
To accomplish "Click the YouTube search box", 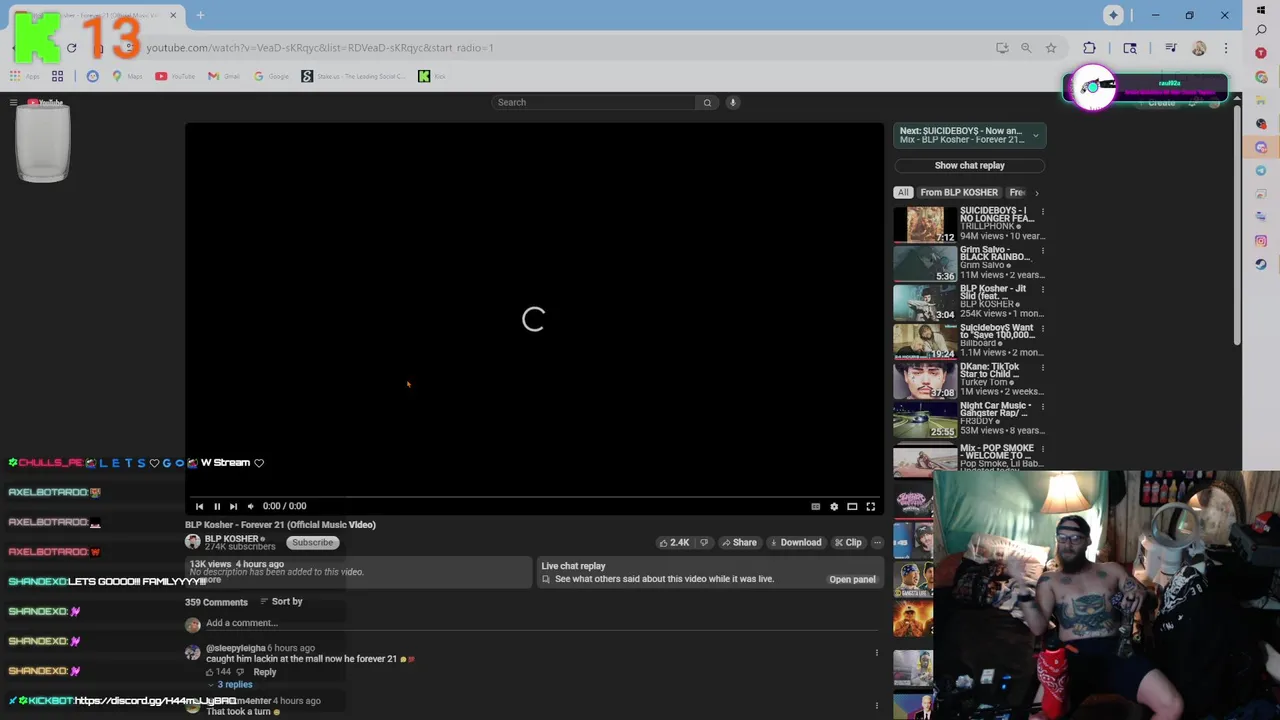I will pos(595,102).
